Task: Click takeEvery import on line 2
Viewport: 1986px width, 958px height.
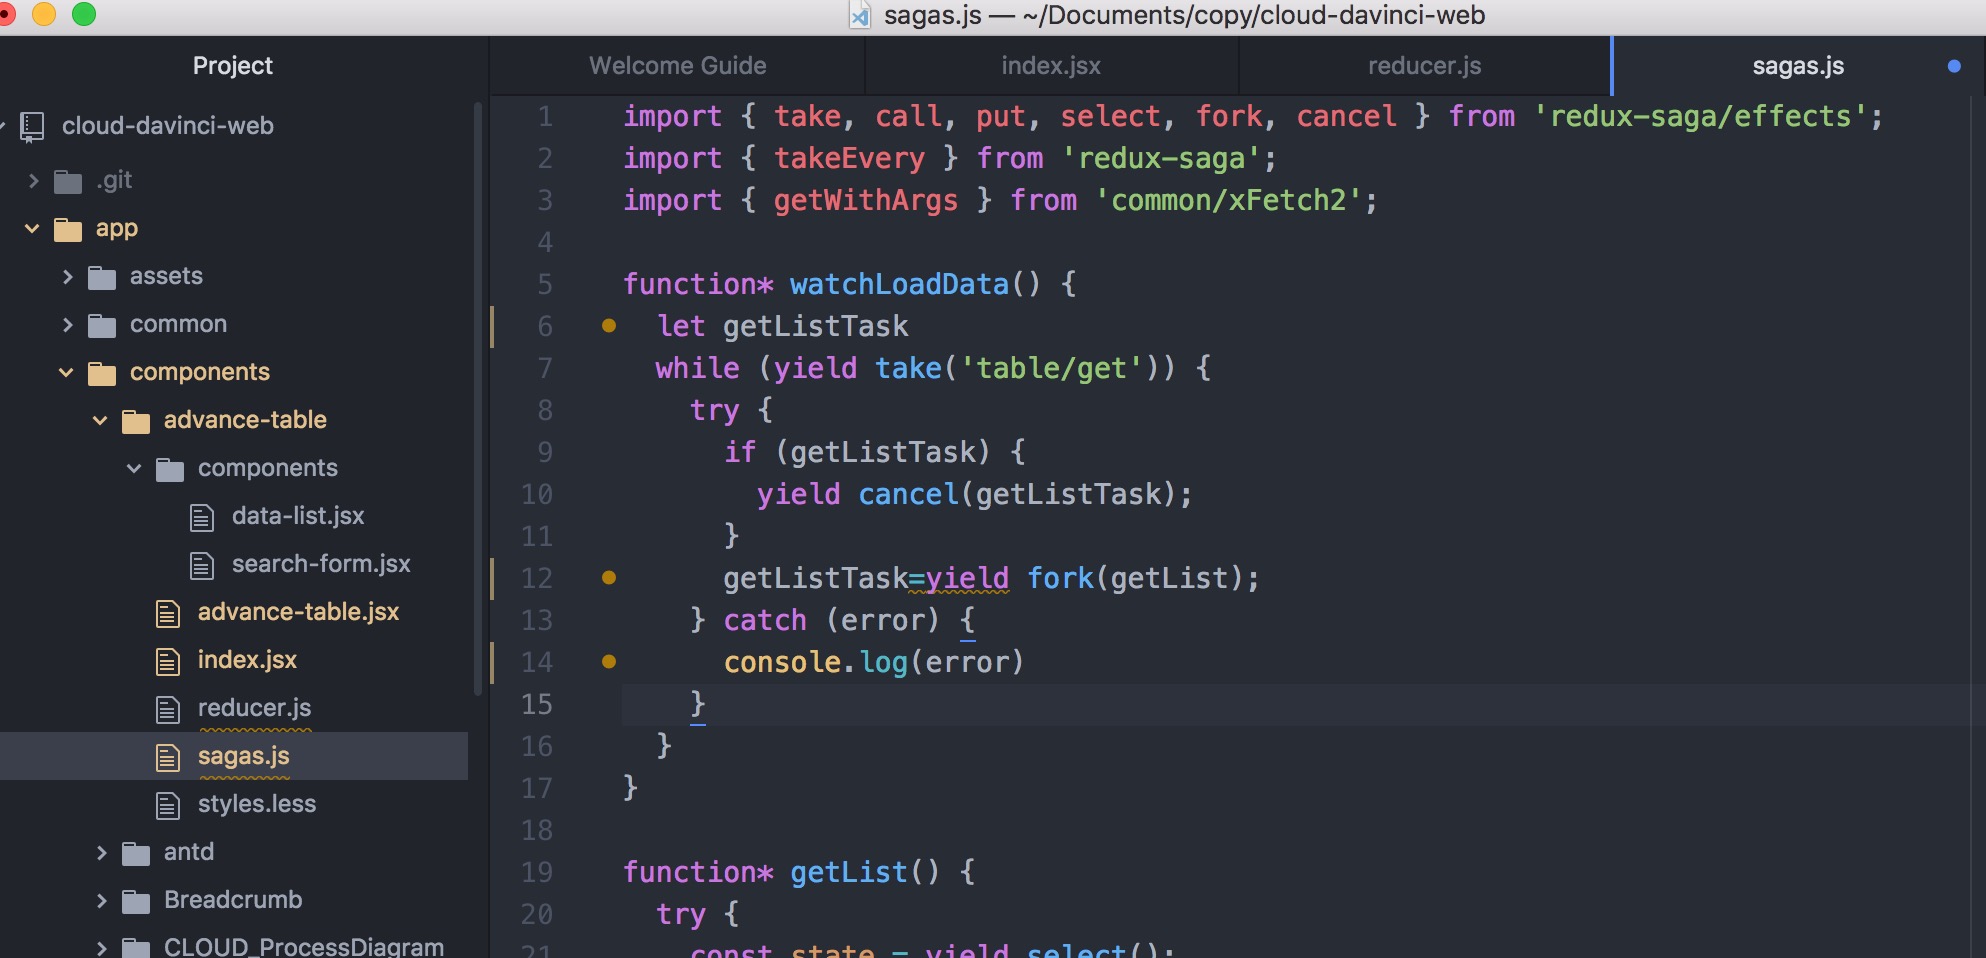Action: 849,159
